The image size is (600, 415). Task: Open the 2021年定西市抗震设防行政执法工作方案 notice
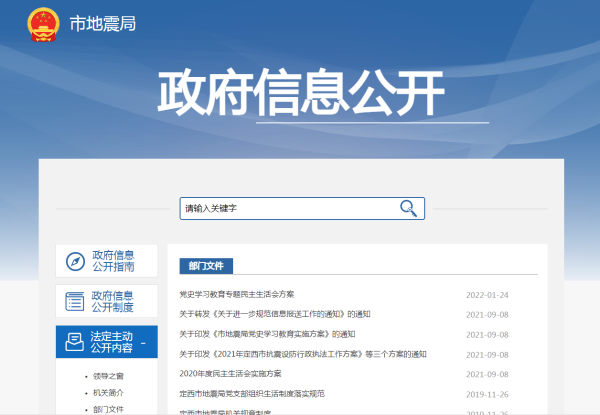coord(303,354)
